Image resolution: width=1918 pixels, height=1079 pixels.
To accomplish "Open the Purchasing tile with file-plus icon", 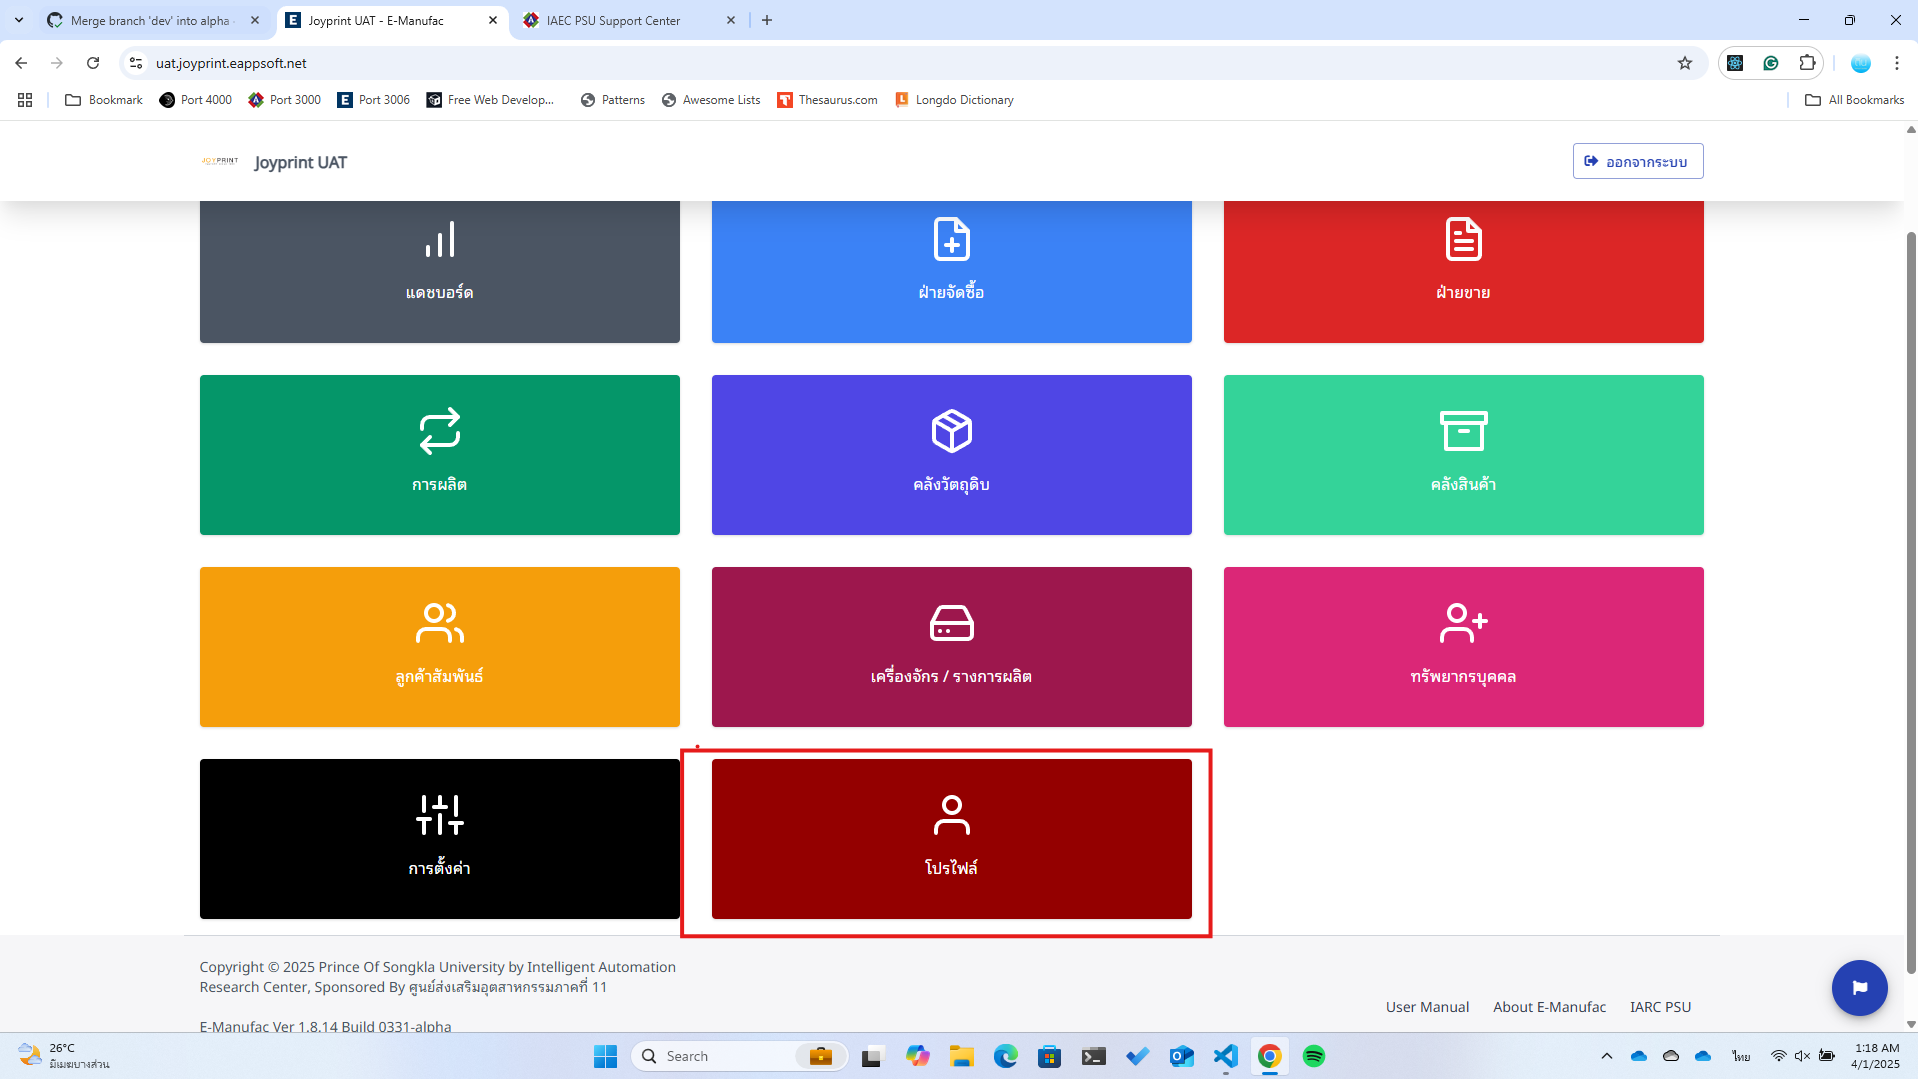I will point(951,270).
